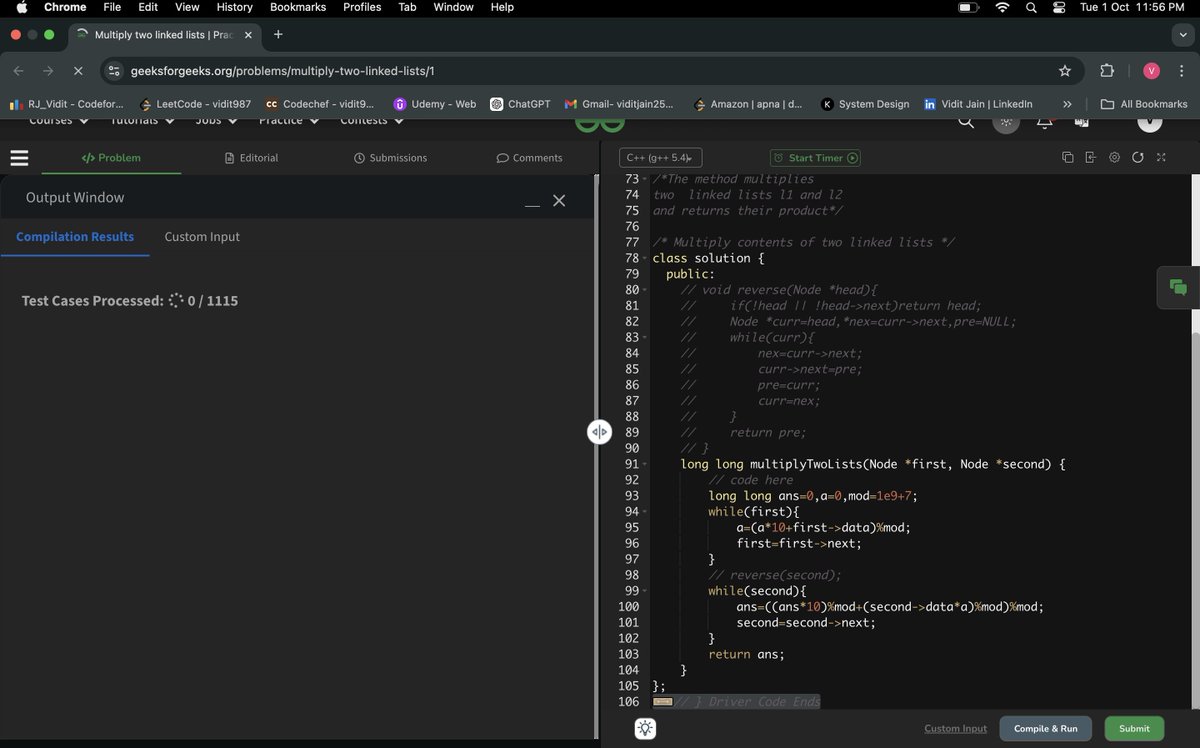Image resolution: width=1200 pixels, height=748 pixels.
Task: Switch to the Problem tab
Action: coord(111,158)
